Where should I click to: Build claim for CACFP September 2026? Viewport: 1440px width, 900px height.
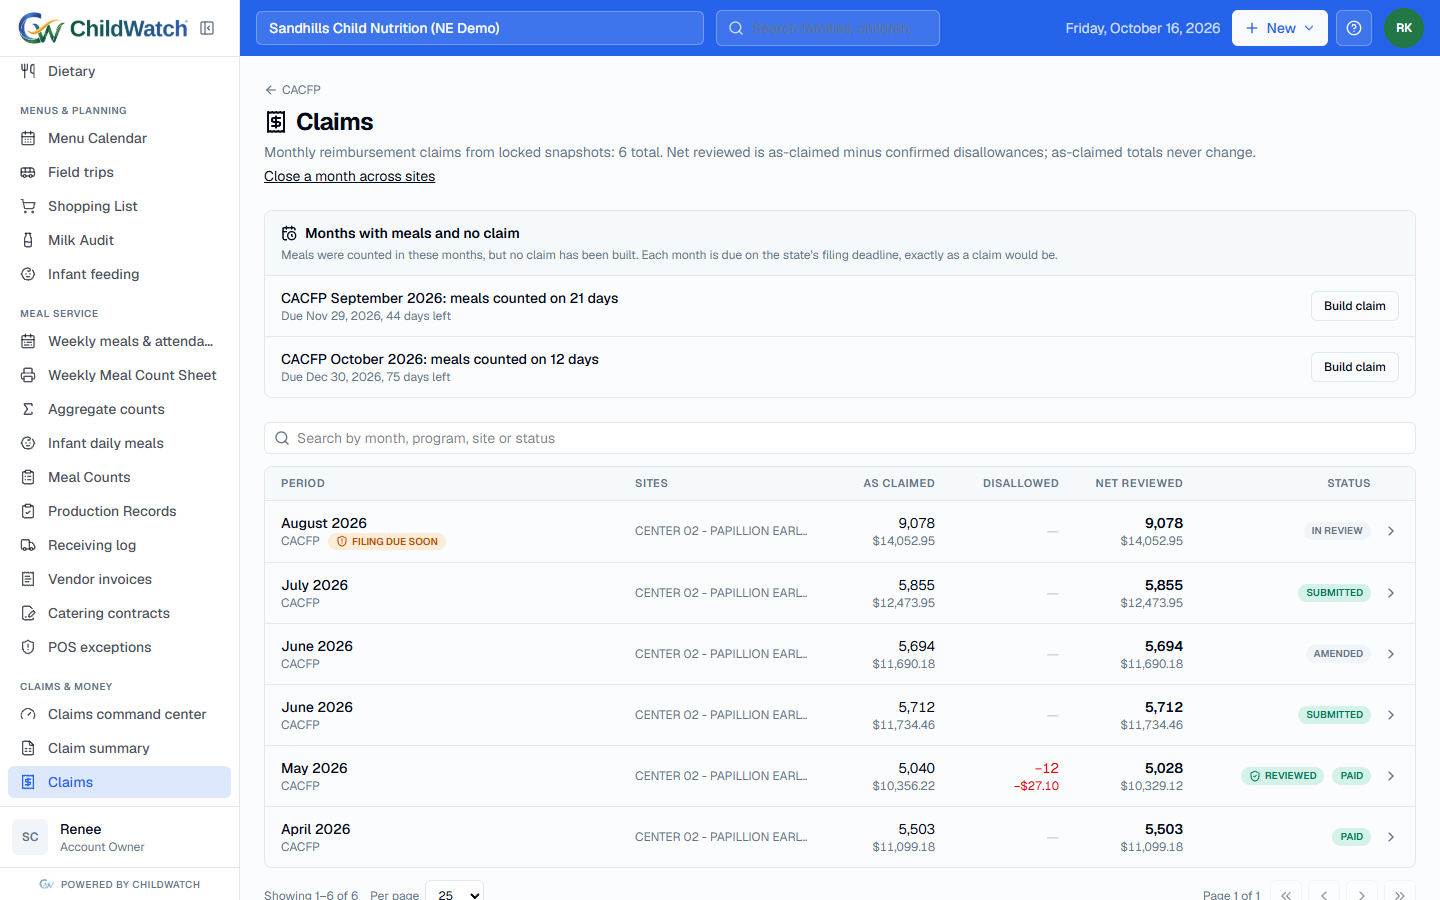click(x=1354, y=306)
